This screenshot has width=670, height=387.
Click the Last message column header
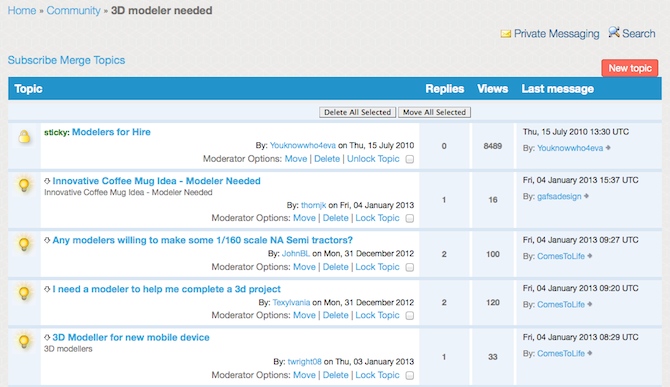[x=558, y=89]
